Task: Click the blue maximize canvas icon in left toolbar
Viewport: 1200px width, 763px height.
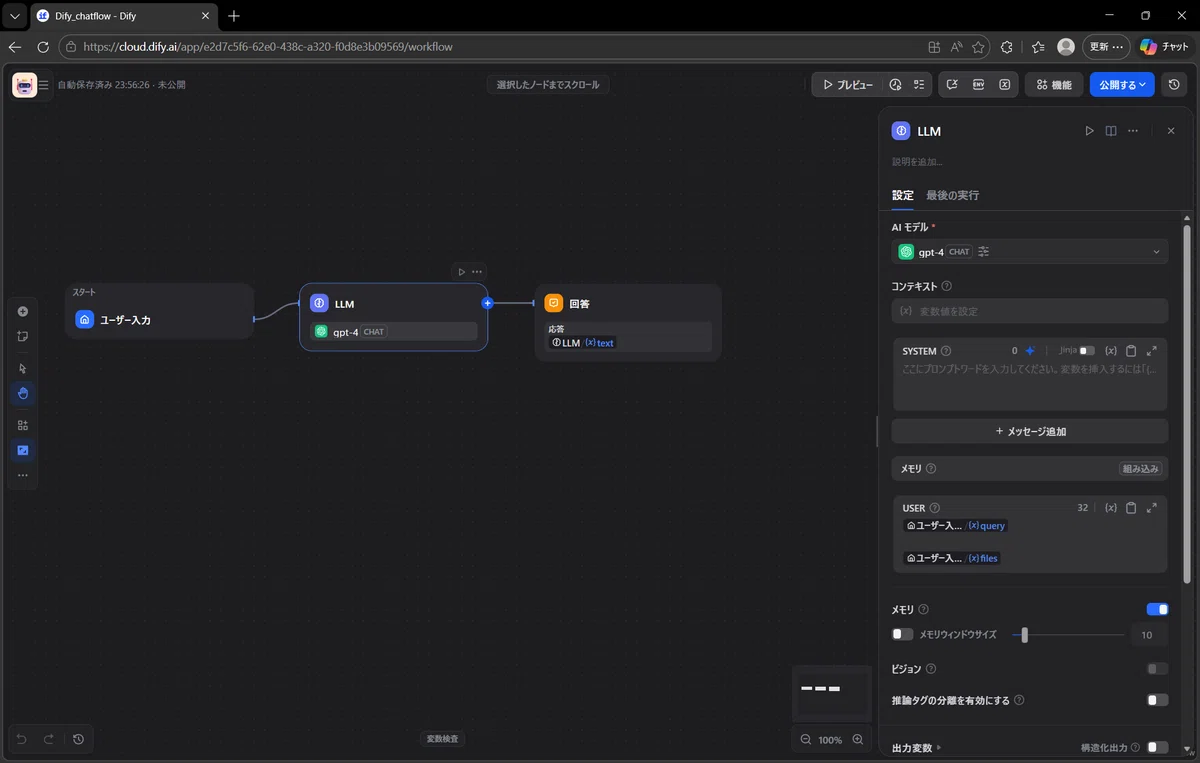Action: 23,450
